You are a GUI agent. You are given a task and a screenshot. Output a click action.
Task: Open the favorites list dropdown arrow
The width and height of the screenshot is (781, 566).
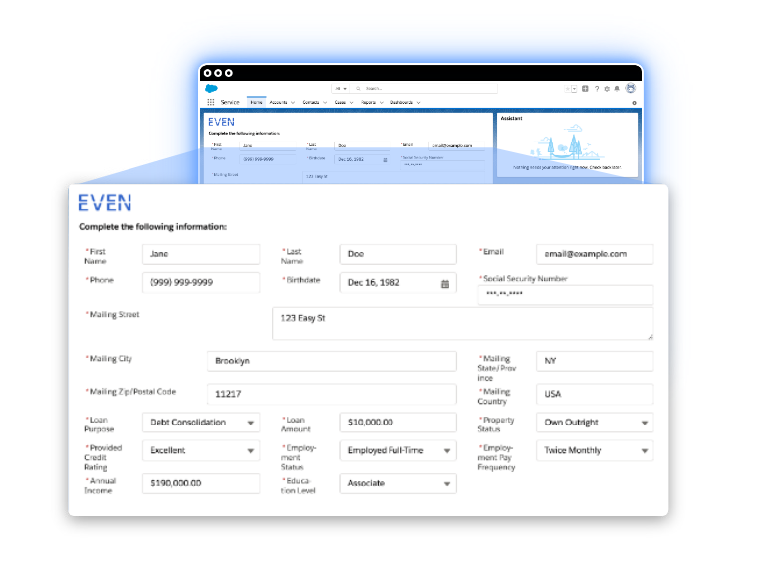(574, 89)
